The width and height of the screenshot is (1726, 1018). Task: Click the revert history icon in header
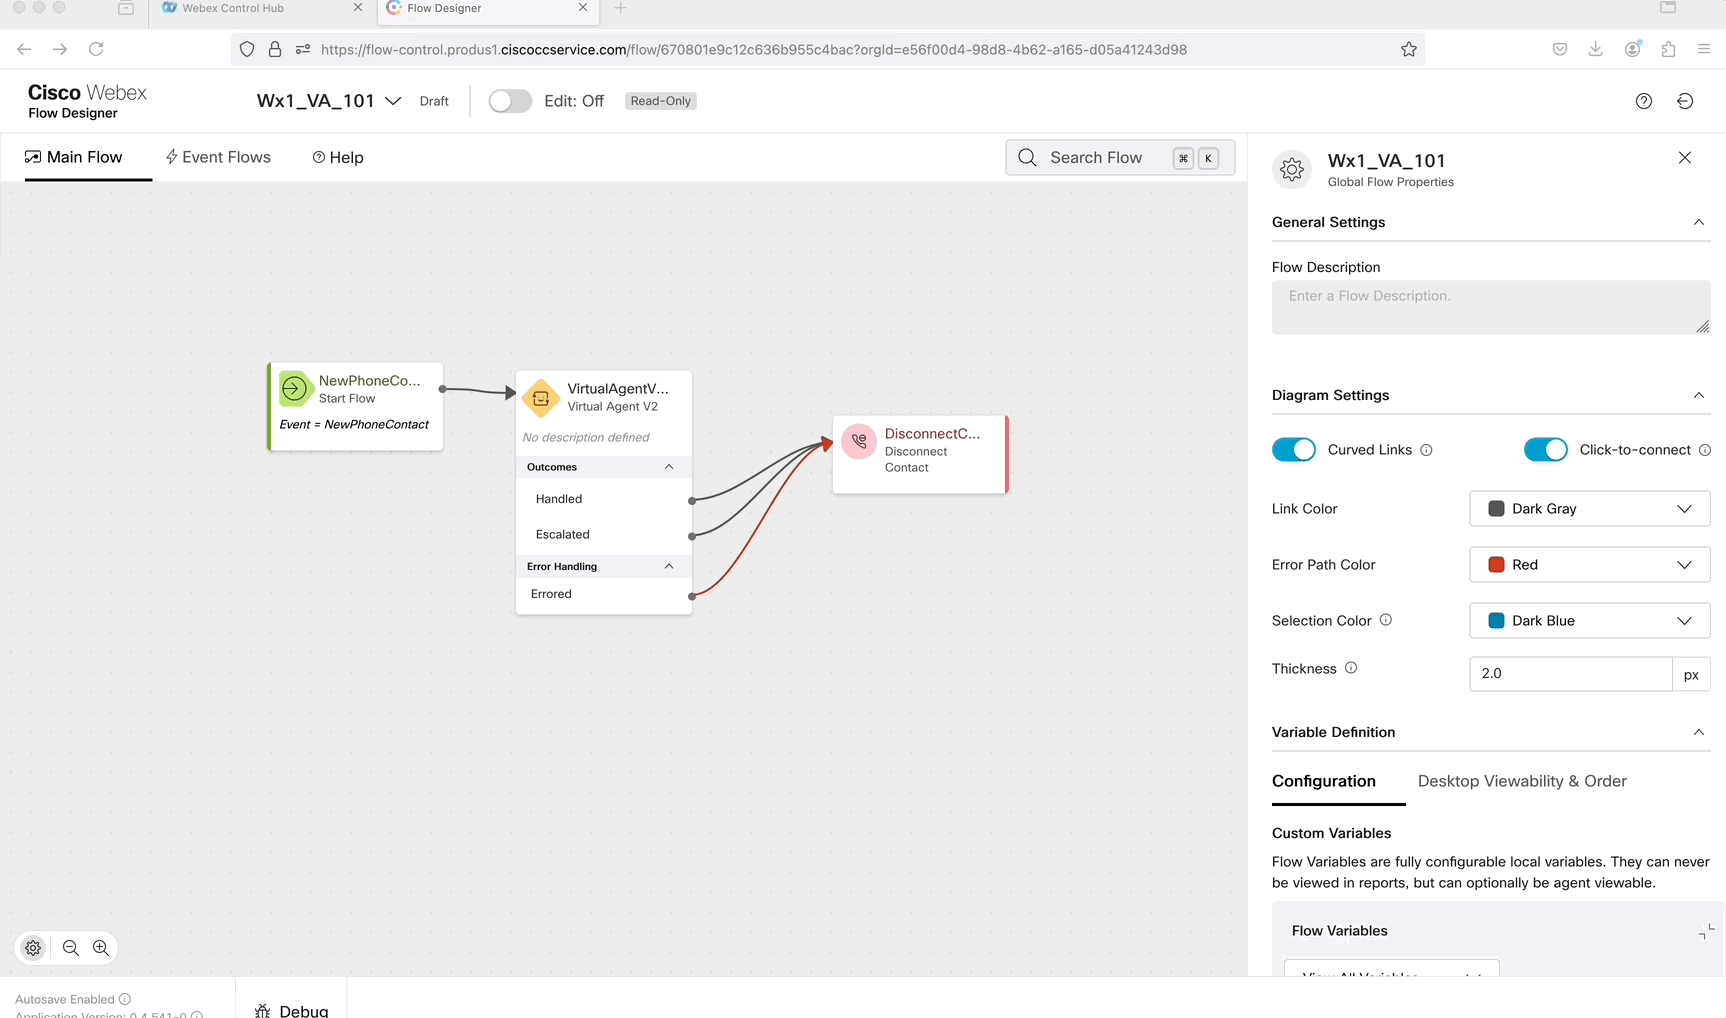pos(1685,101)
